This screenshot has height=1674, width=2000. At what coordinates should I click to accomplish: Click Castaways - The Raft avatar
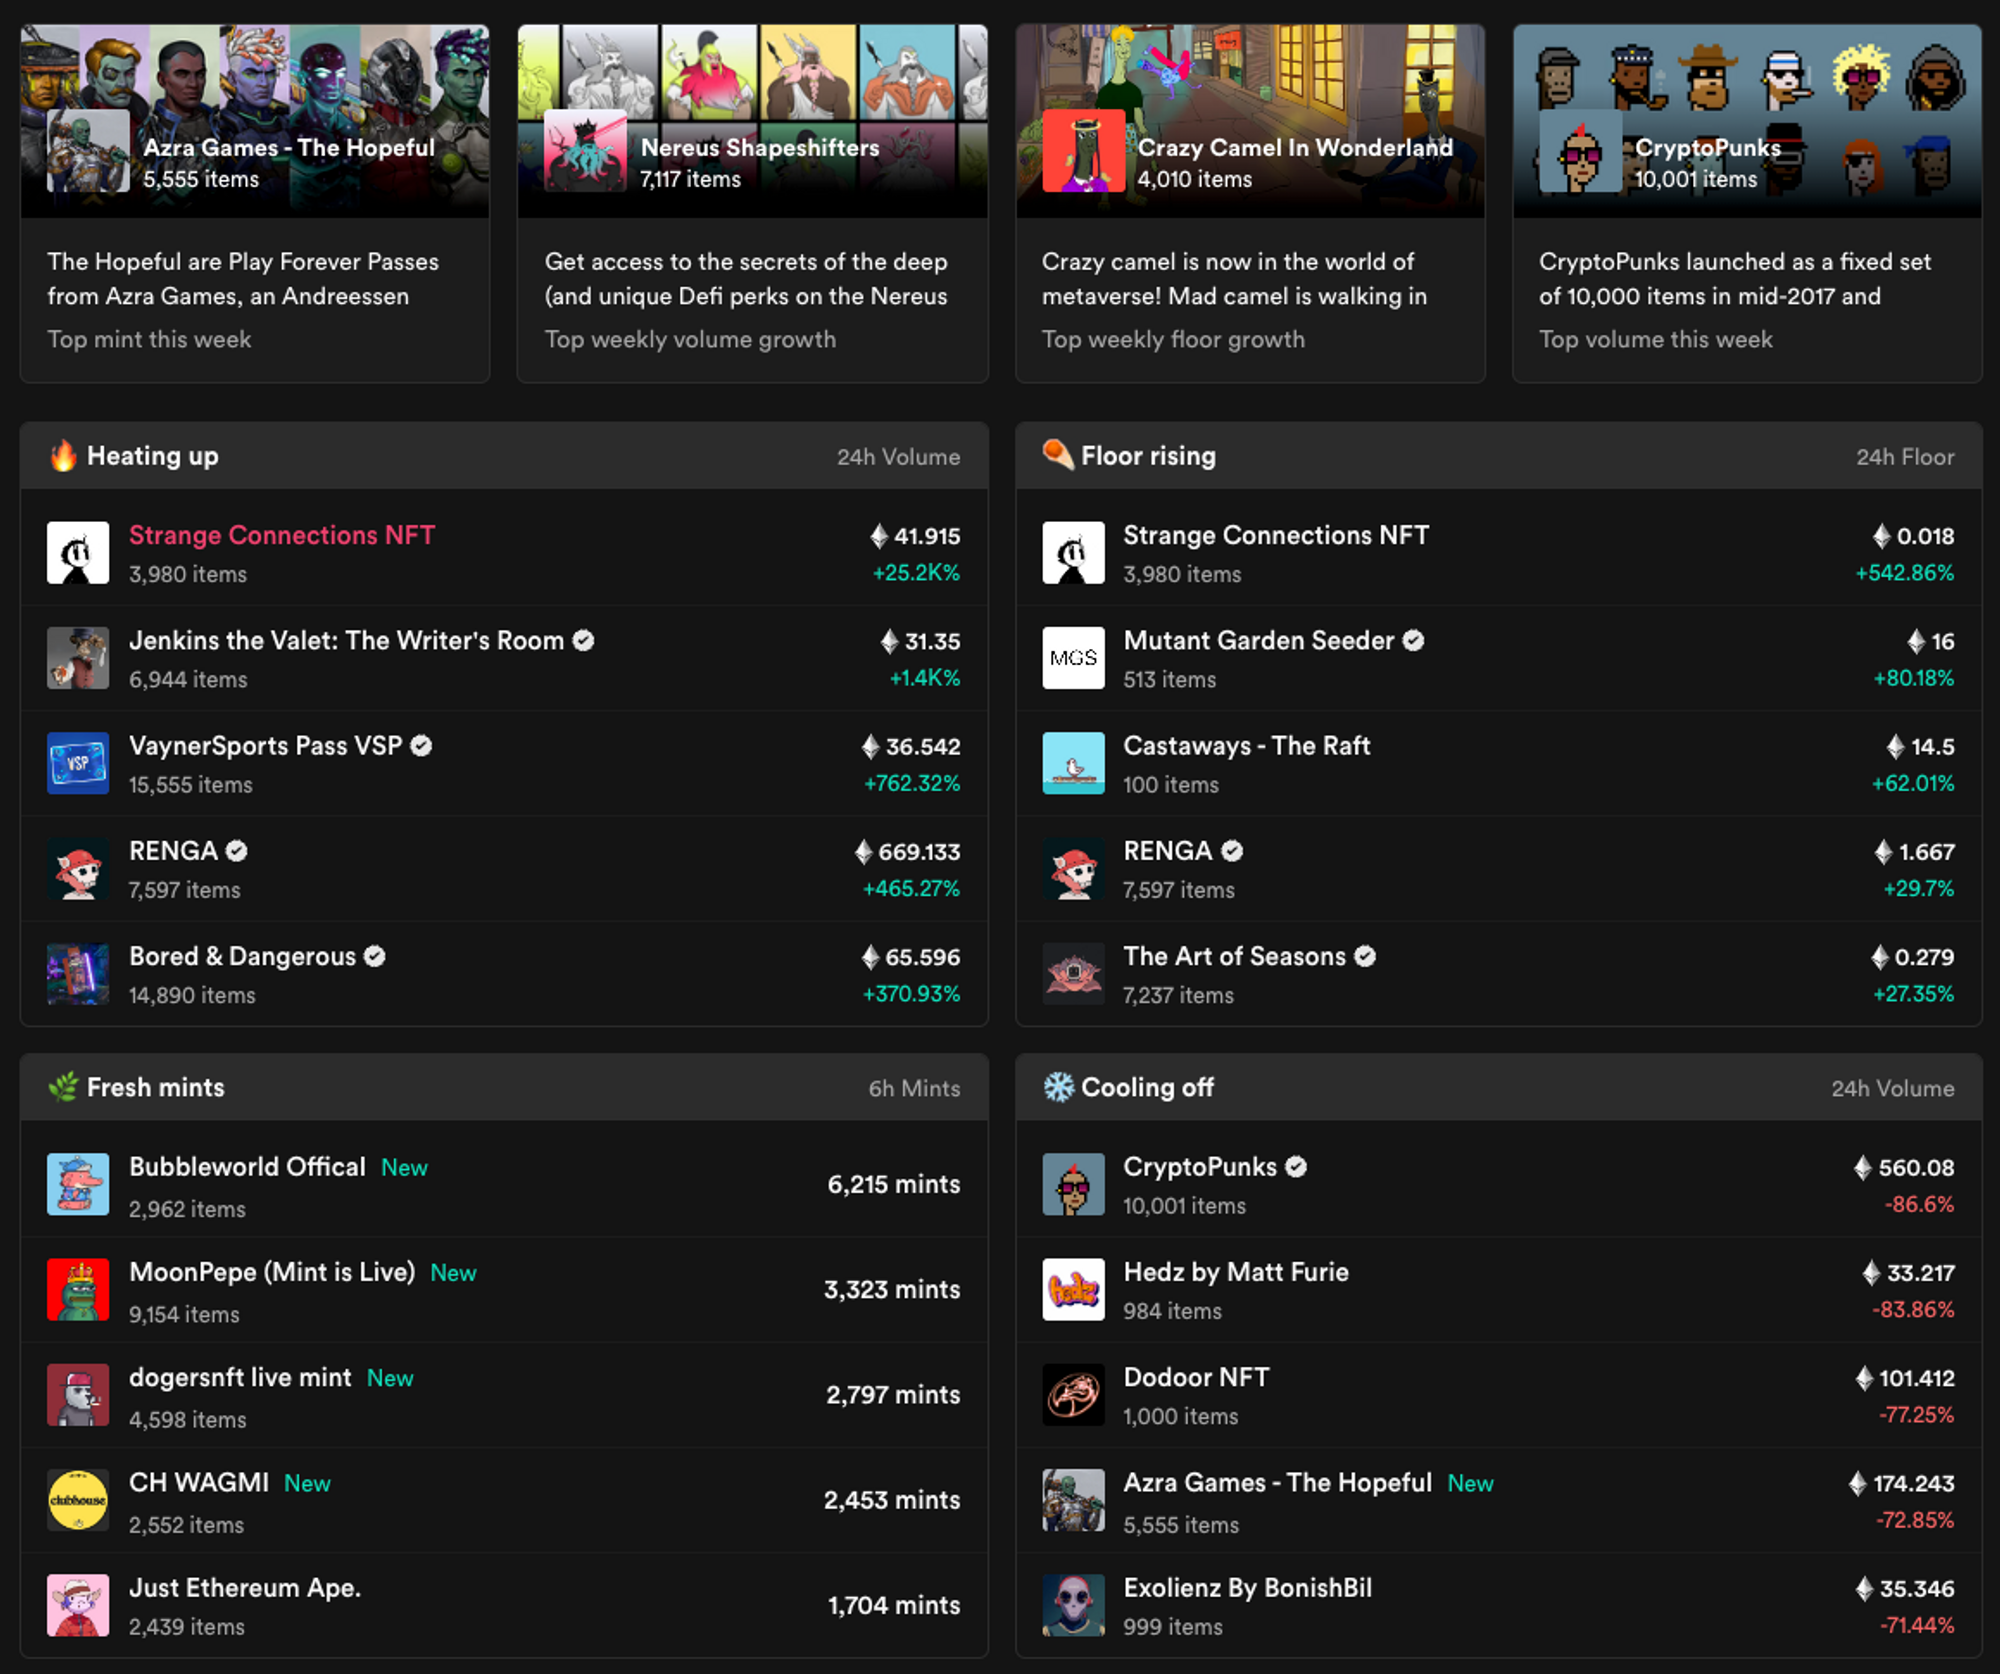1073,763
